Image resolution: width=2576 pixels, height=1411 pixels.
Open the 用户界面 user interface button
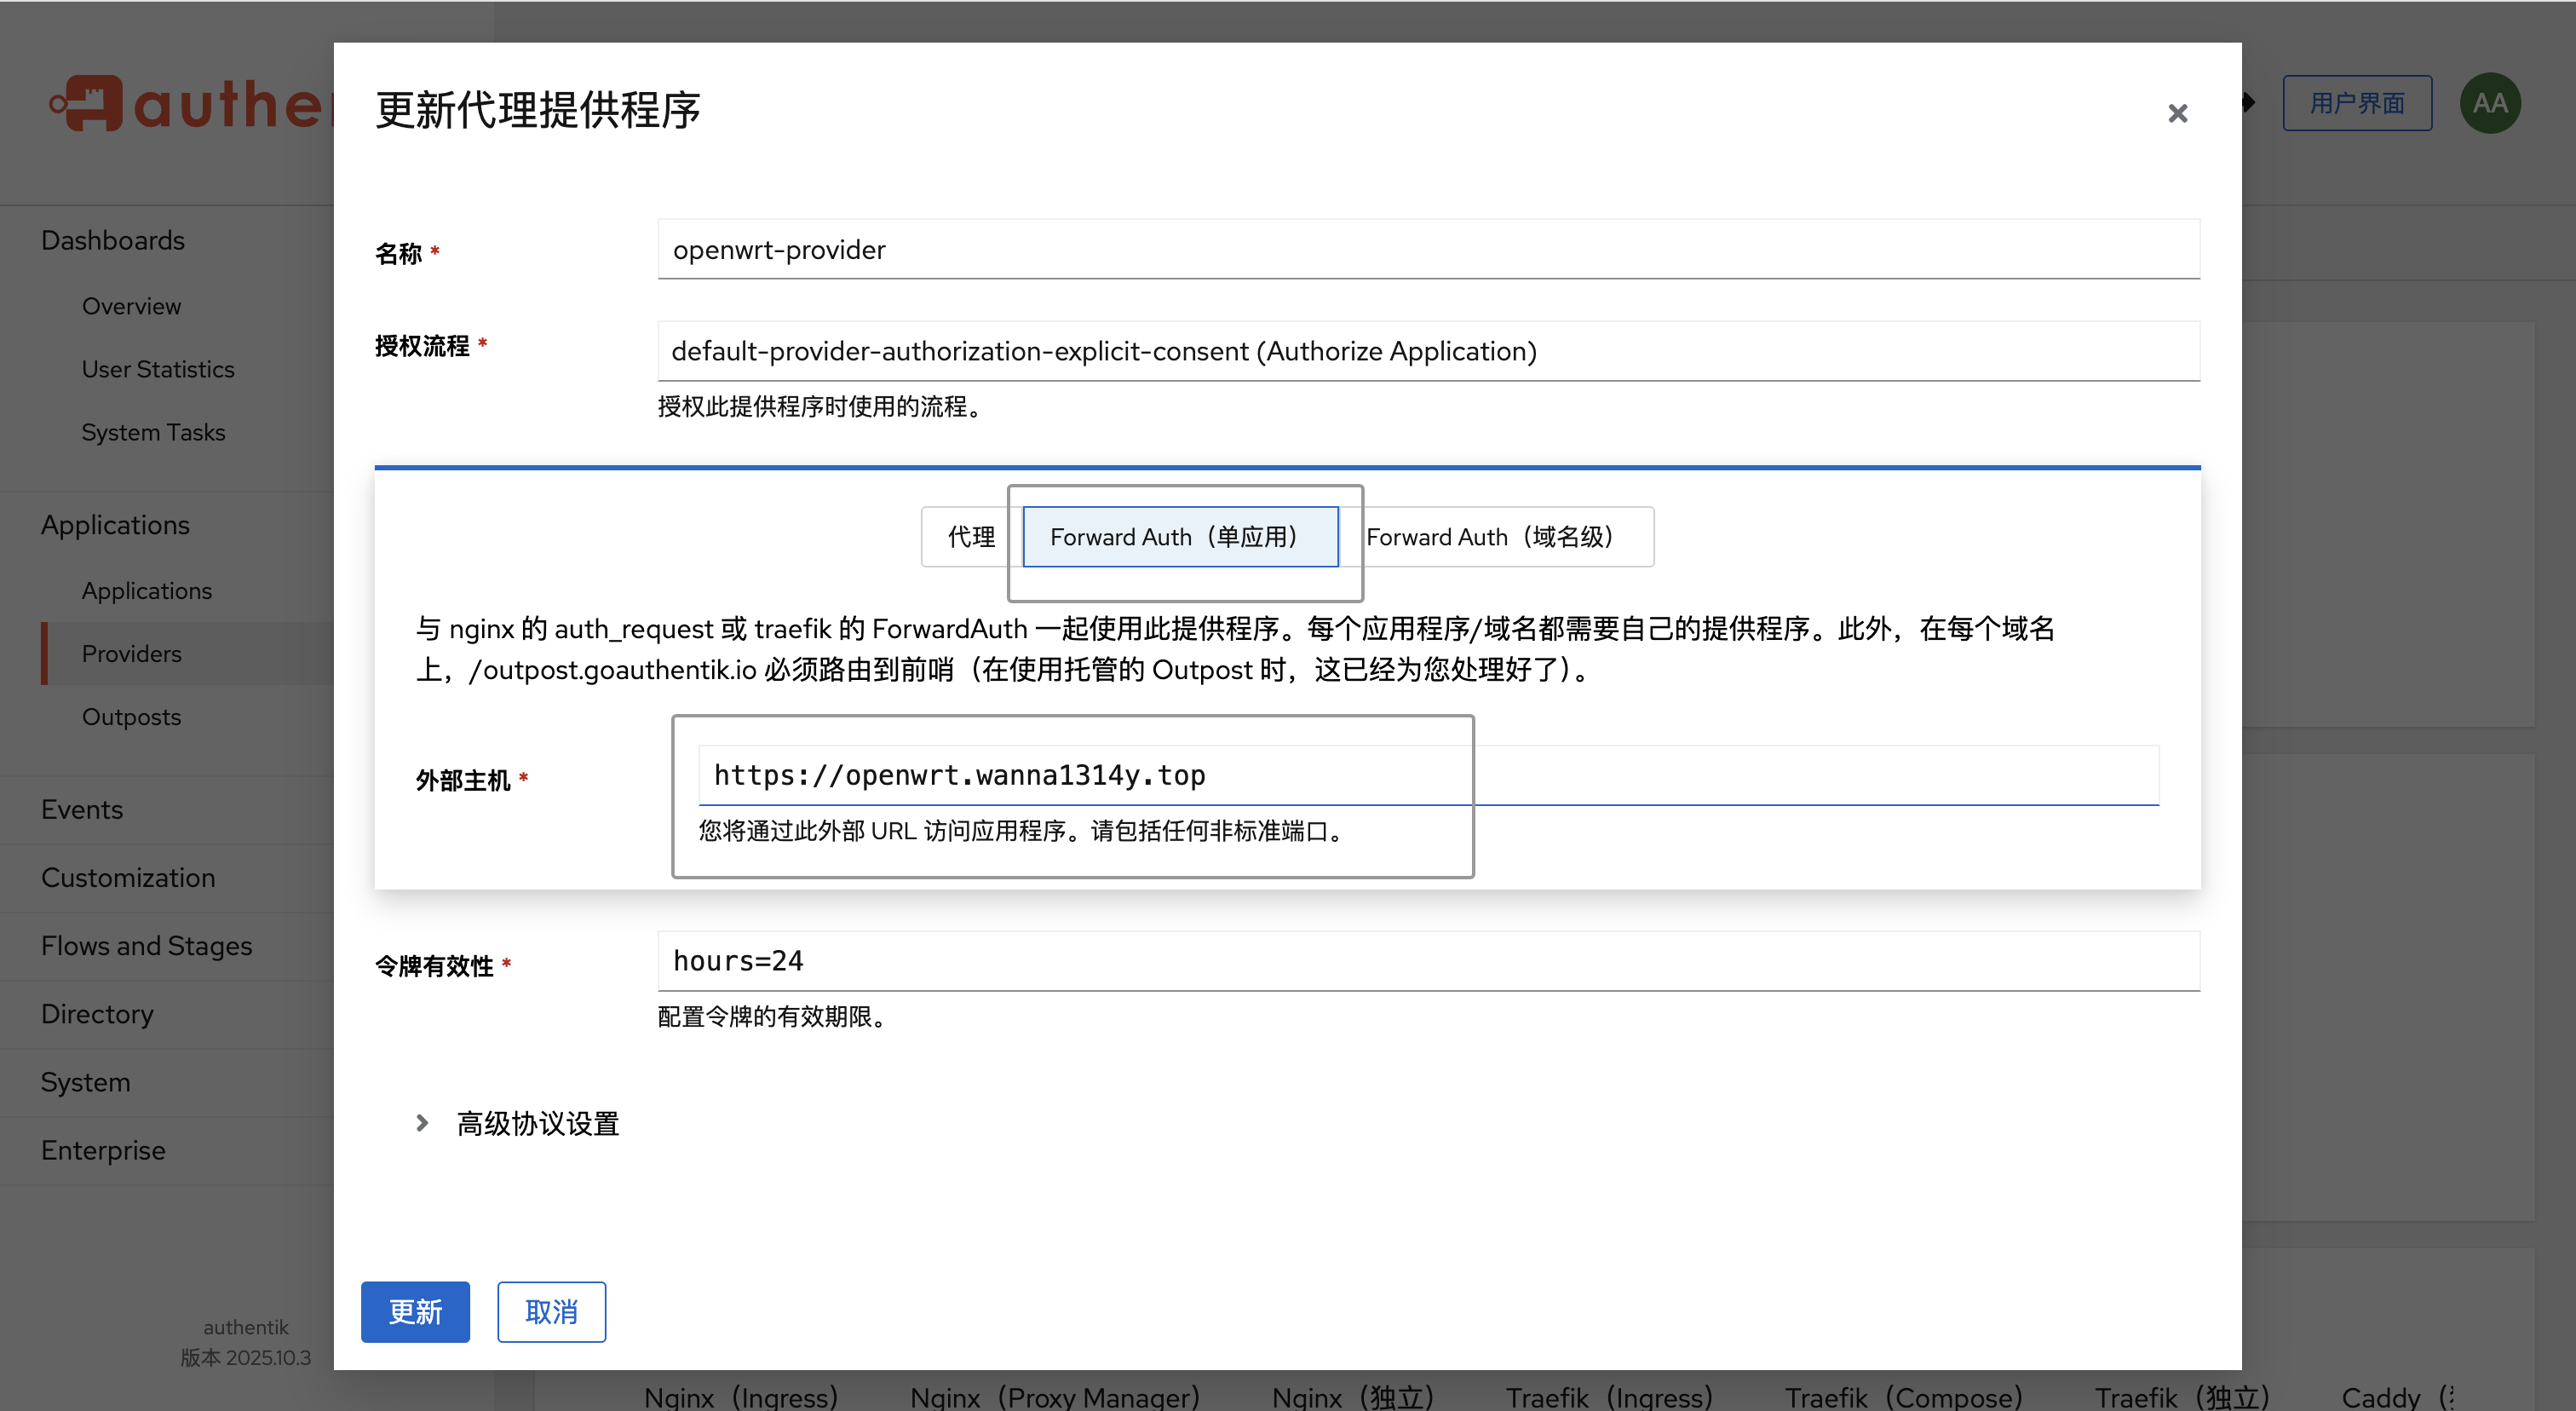pos(2356,103)
